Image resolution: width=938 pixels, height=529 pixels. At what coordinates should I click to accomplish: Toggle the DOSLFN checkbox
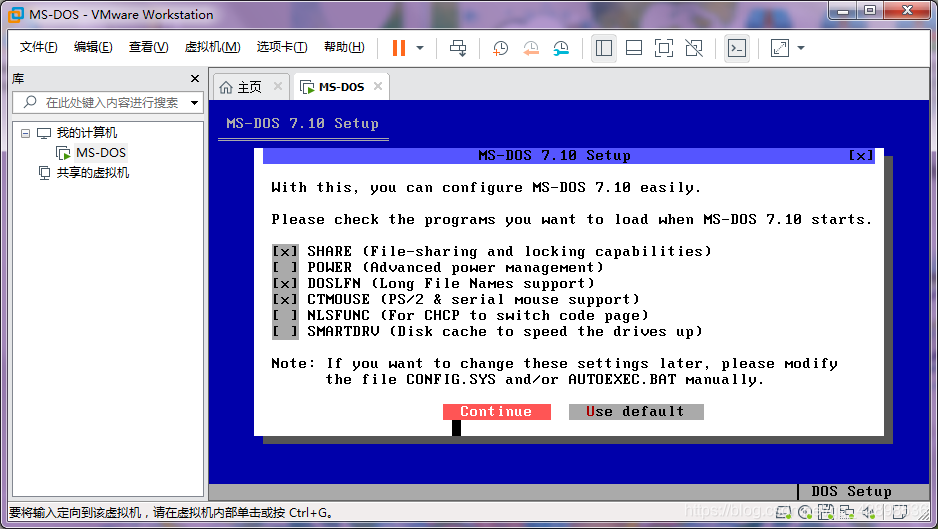click(285, 284)
